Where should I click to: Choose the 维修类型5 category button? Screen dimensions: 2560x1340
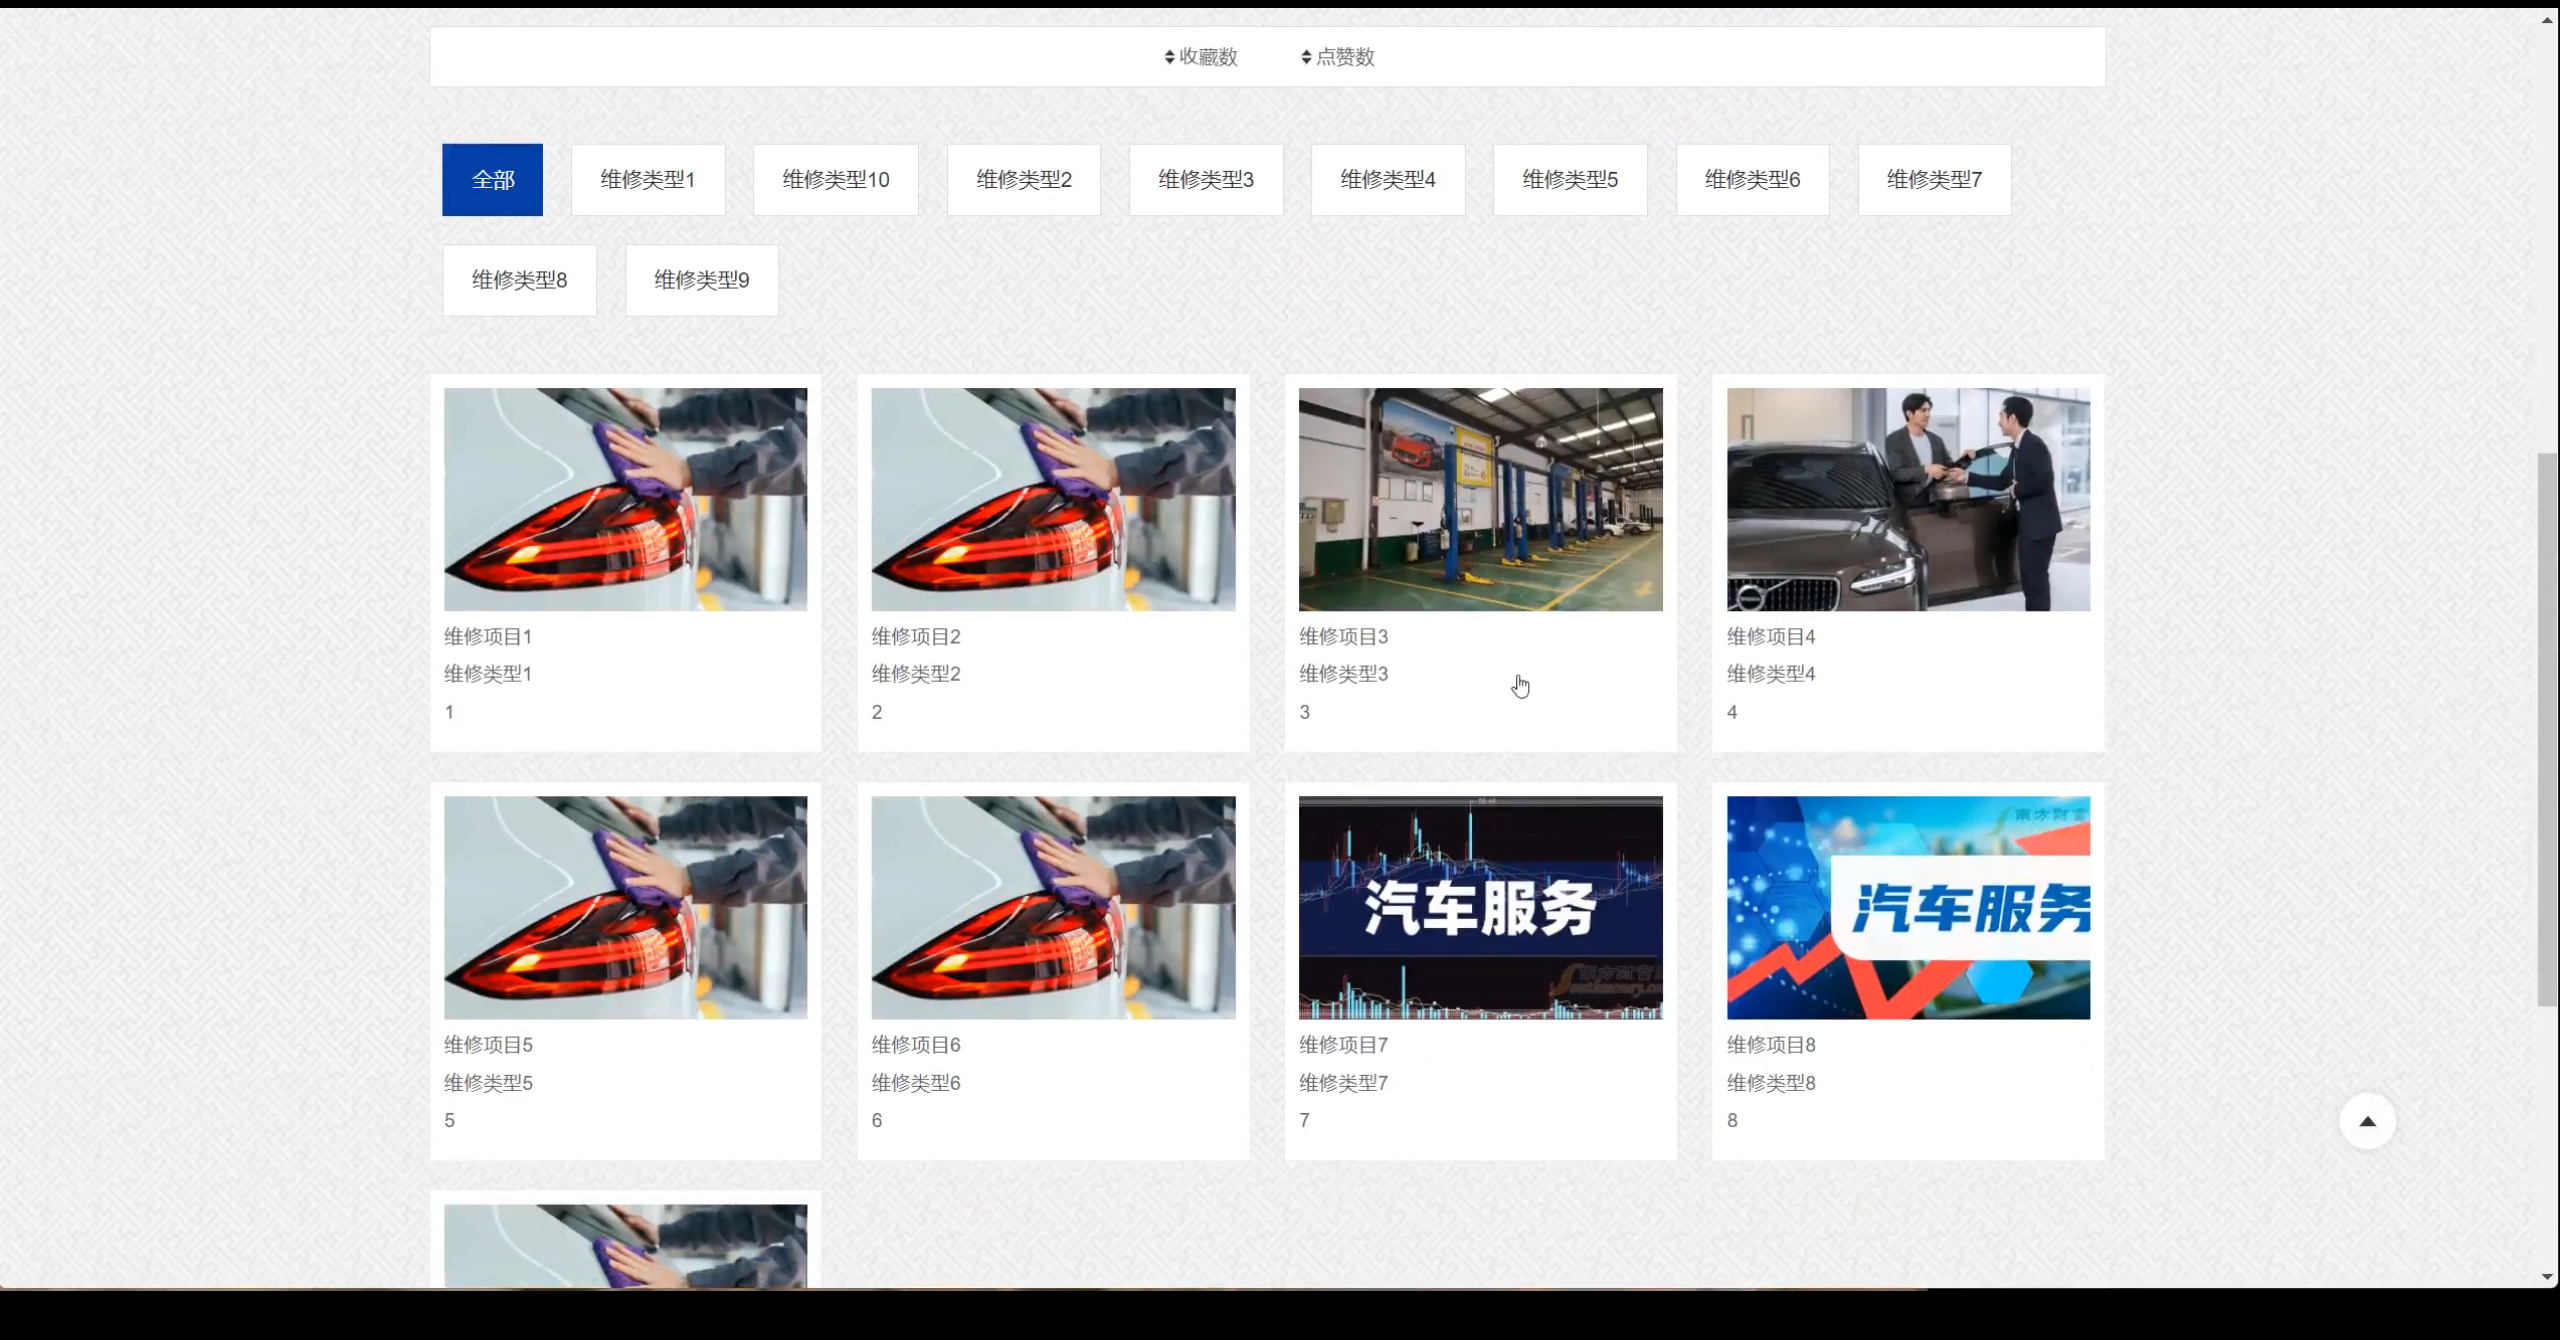click(x=1570, y=180)
